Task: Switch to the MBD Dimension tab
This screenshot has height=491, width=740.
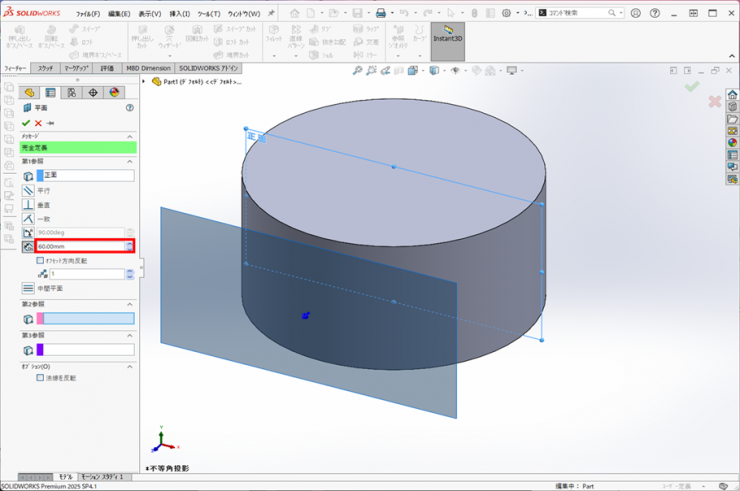Action: point(147,68)
